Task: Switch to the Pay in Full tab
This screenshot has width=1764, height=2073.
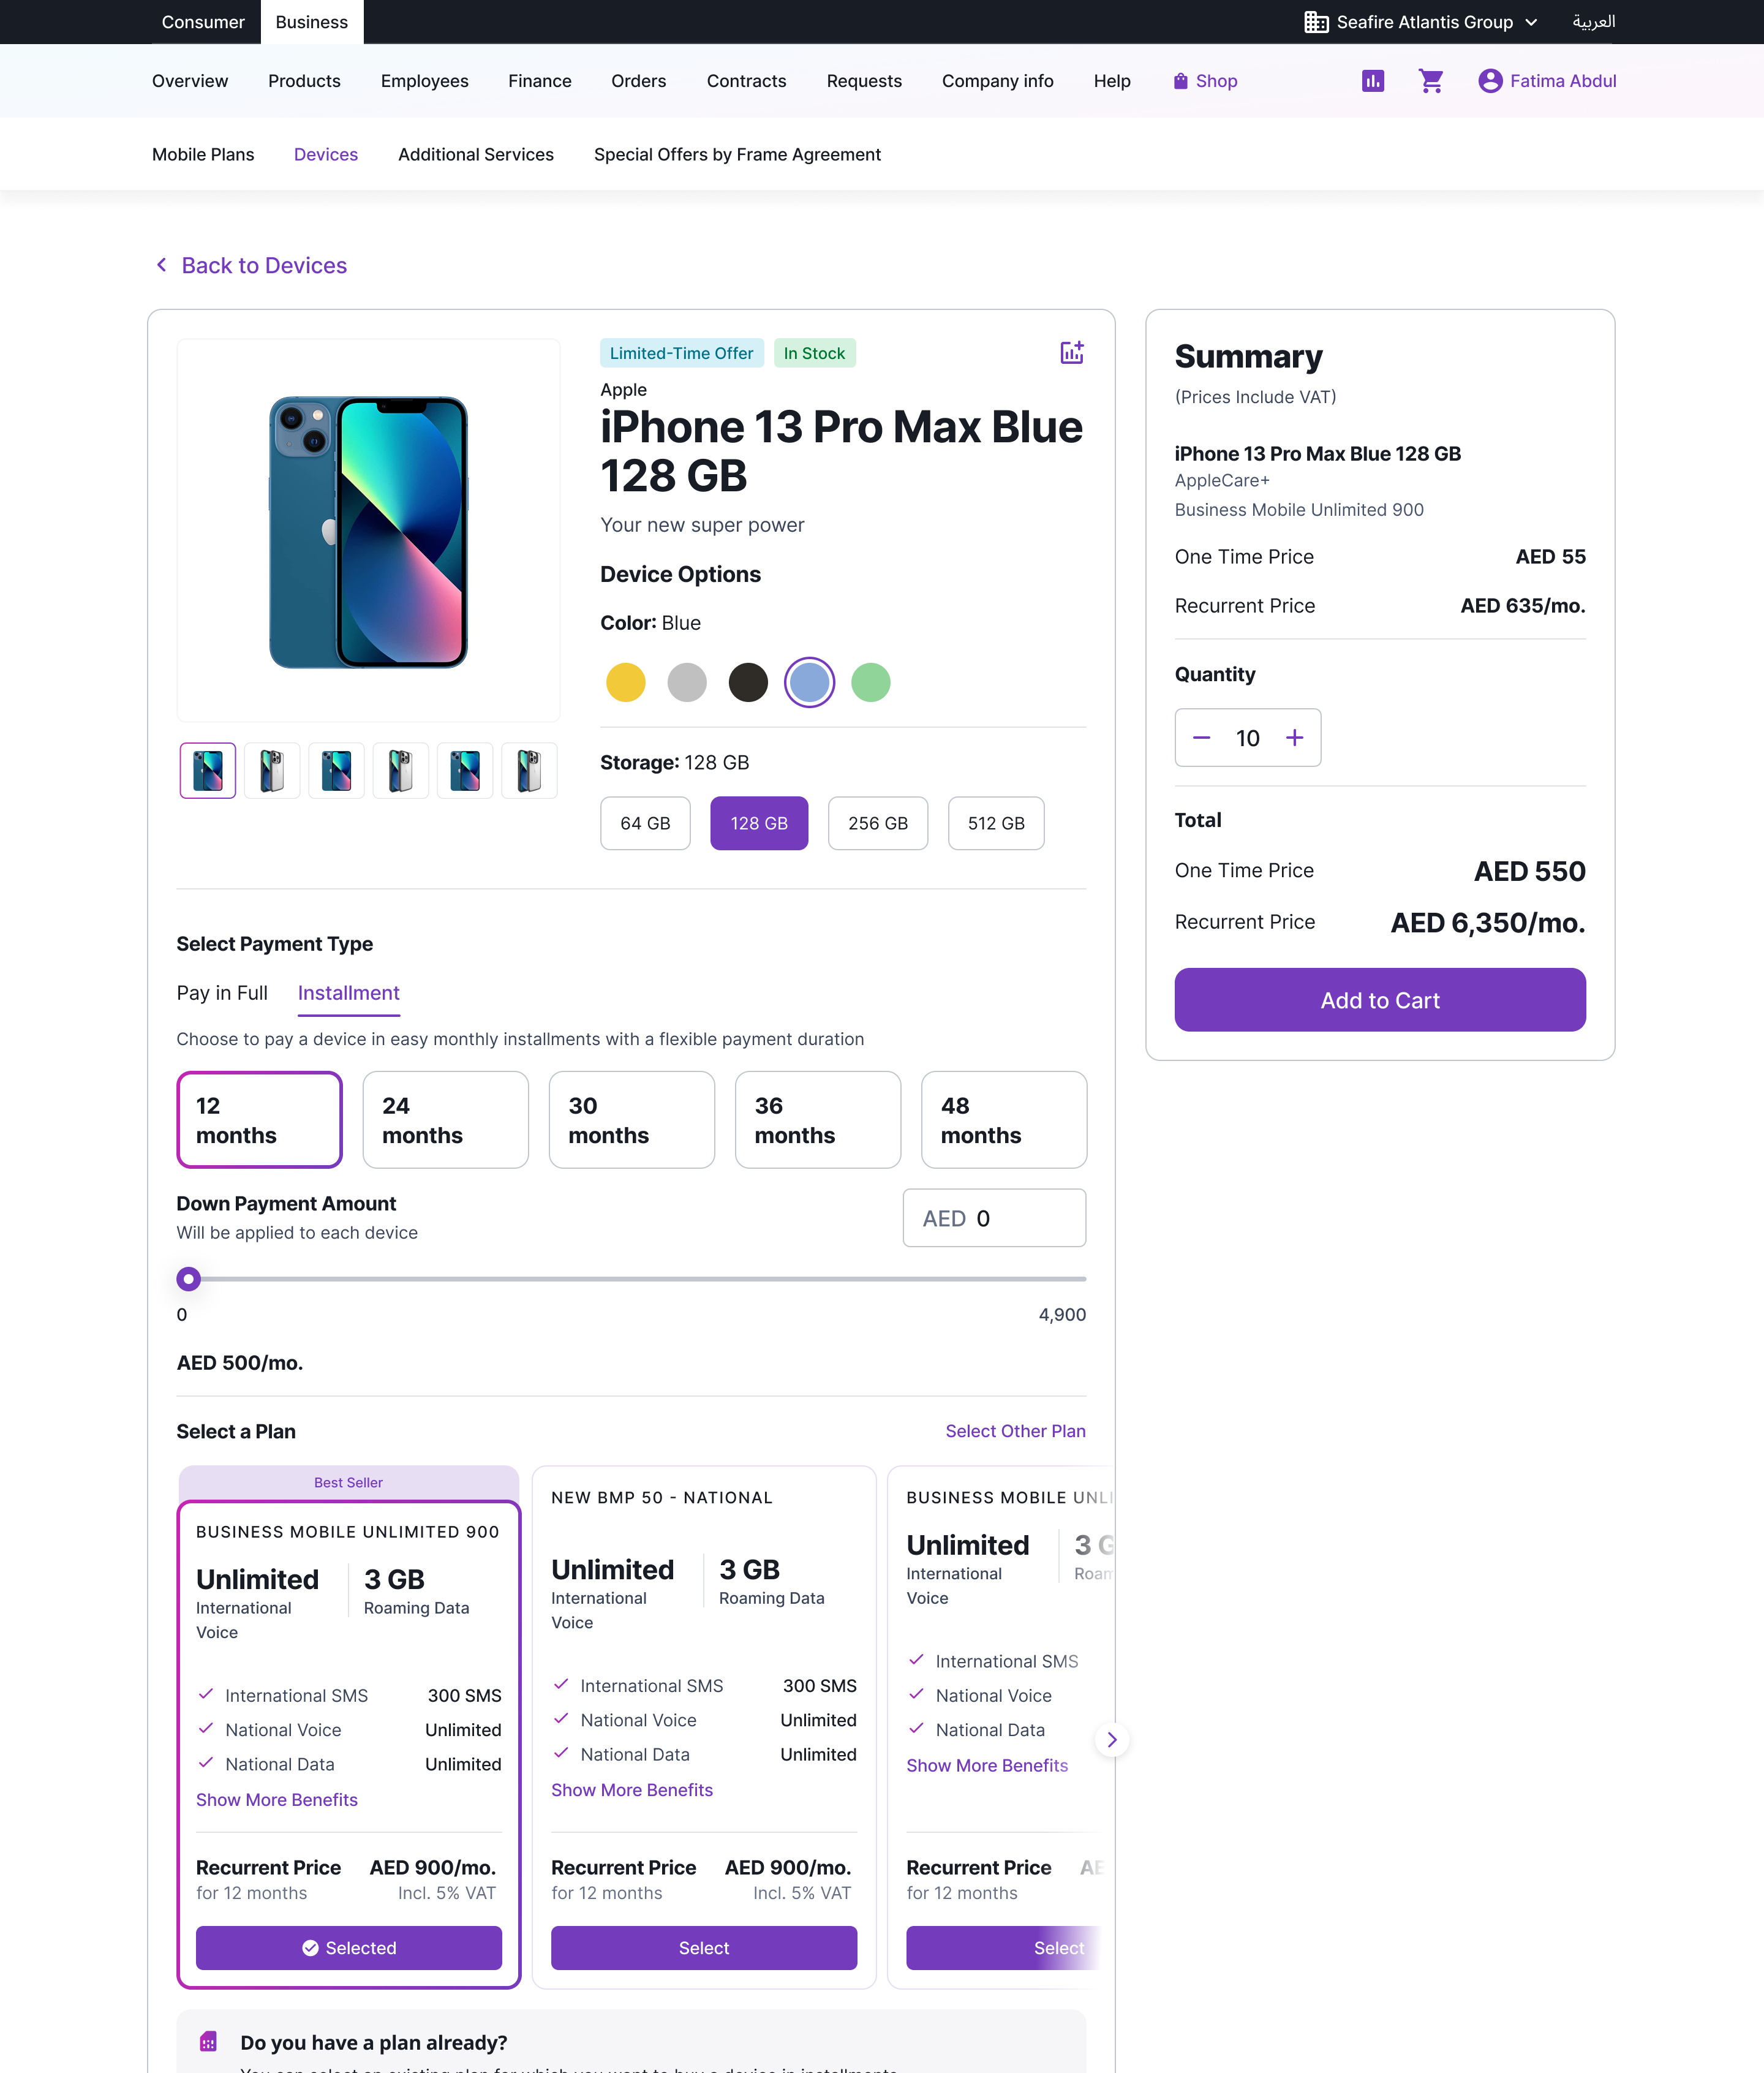Action: click(222, 993)
